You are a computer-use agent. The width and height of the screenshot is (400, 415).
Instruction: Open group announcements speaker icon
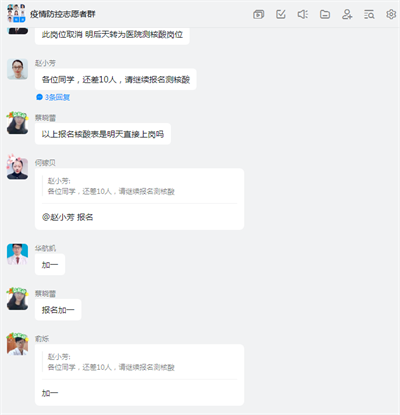303,14
